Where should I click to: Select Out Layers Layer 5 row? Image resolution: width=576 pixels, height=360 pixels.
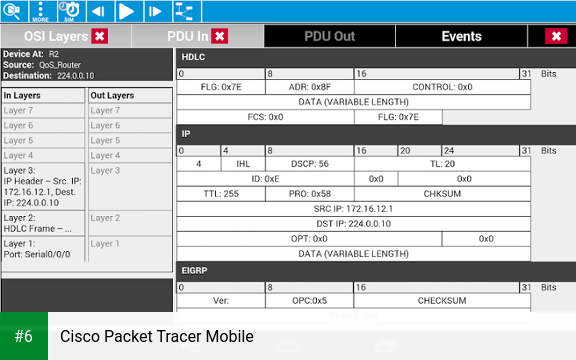click(x=130, y=140)
